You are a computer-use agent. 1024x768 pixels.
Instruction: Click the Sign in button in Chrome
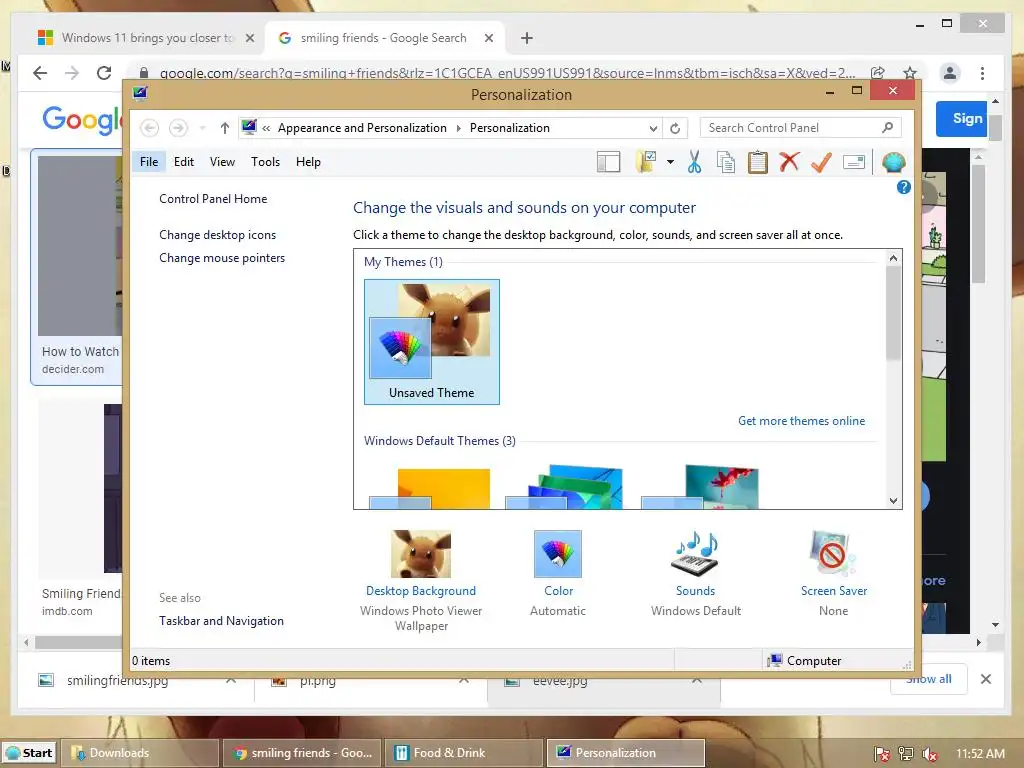pyautogui.click(x=961, y=118)
